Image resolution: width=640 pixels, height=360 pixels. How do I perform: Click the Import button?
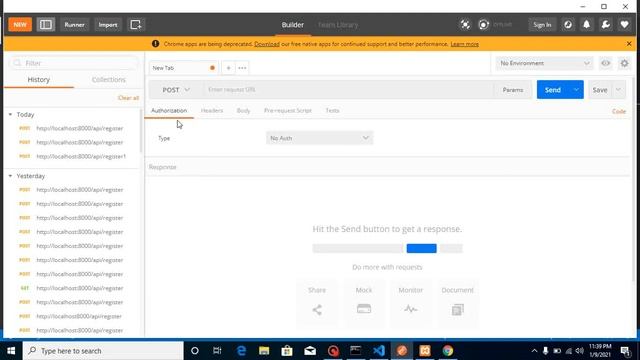click(108, 24)
